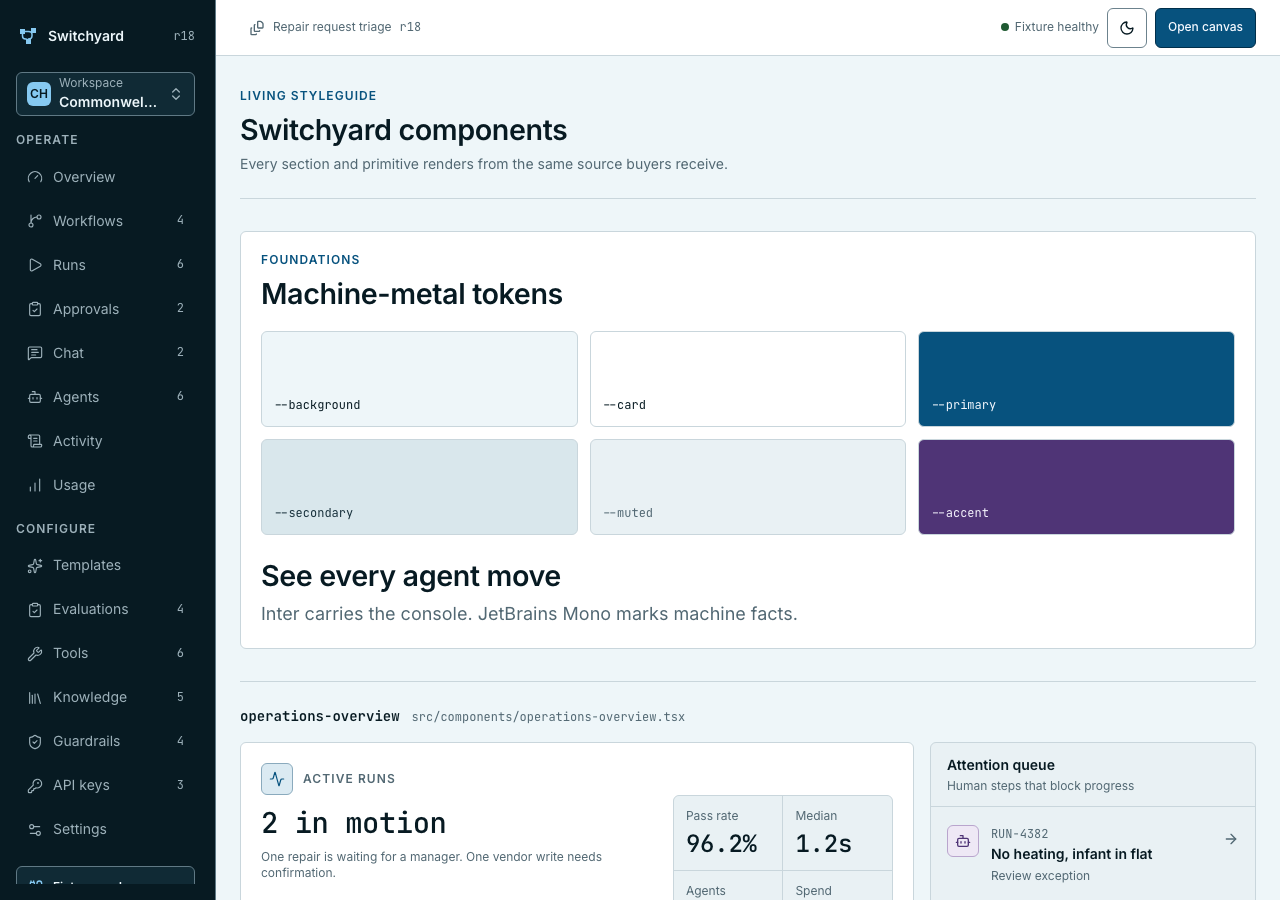The width and height of the screenshot is (1280, 900).
Task: Click the Workflows count badge 4
Action: (180, 220)
